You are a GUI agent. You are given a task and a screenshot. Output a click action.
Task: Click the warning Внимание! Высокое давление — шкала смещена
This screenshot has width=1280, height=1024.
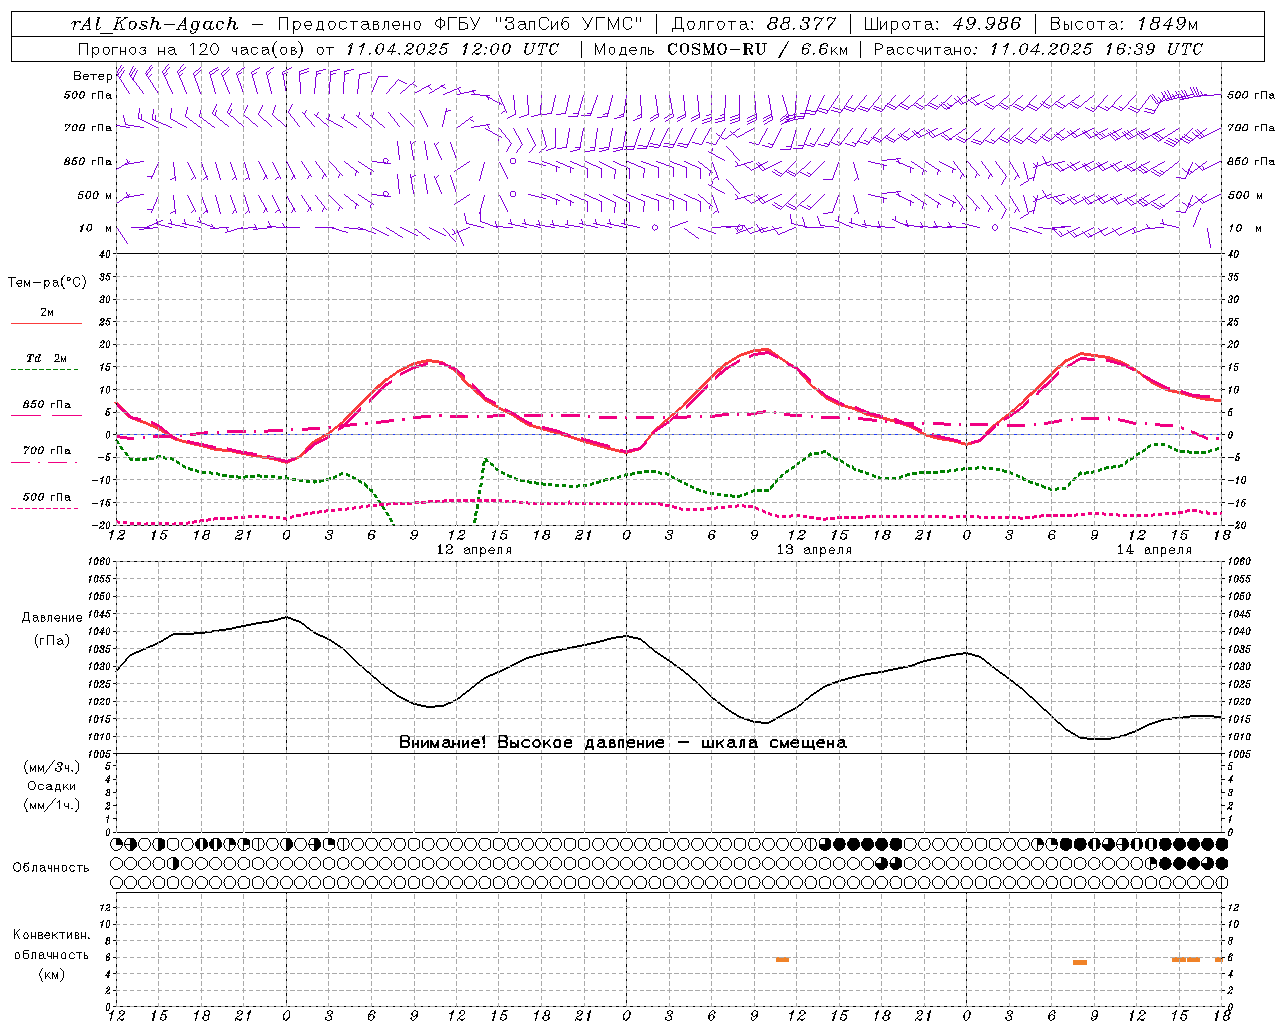[x=623, y=743]
